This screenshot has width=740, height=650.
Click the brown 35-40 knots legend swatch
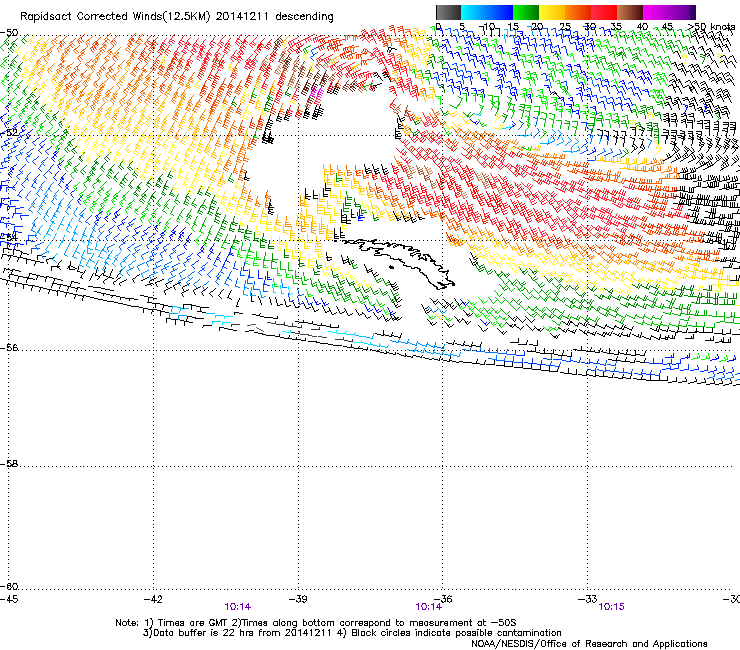(630, 12)
